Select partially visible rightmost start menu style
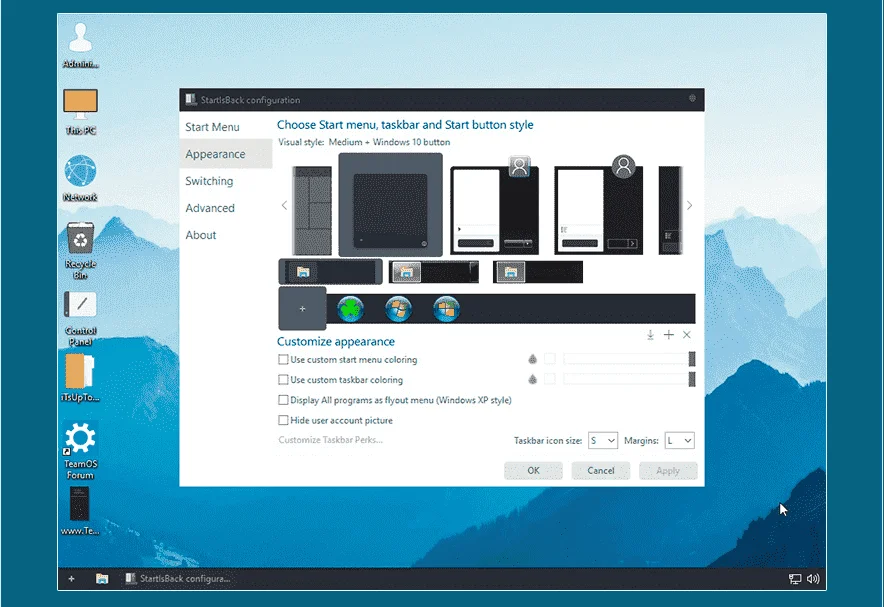The image size is (884, 607). [671, 210]
